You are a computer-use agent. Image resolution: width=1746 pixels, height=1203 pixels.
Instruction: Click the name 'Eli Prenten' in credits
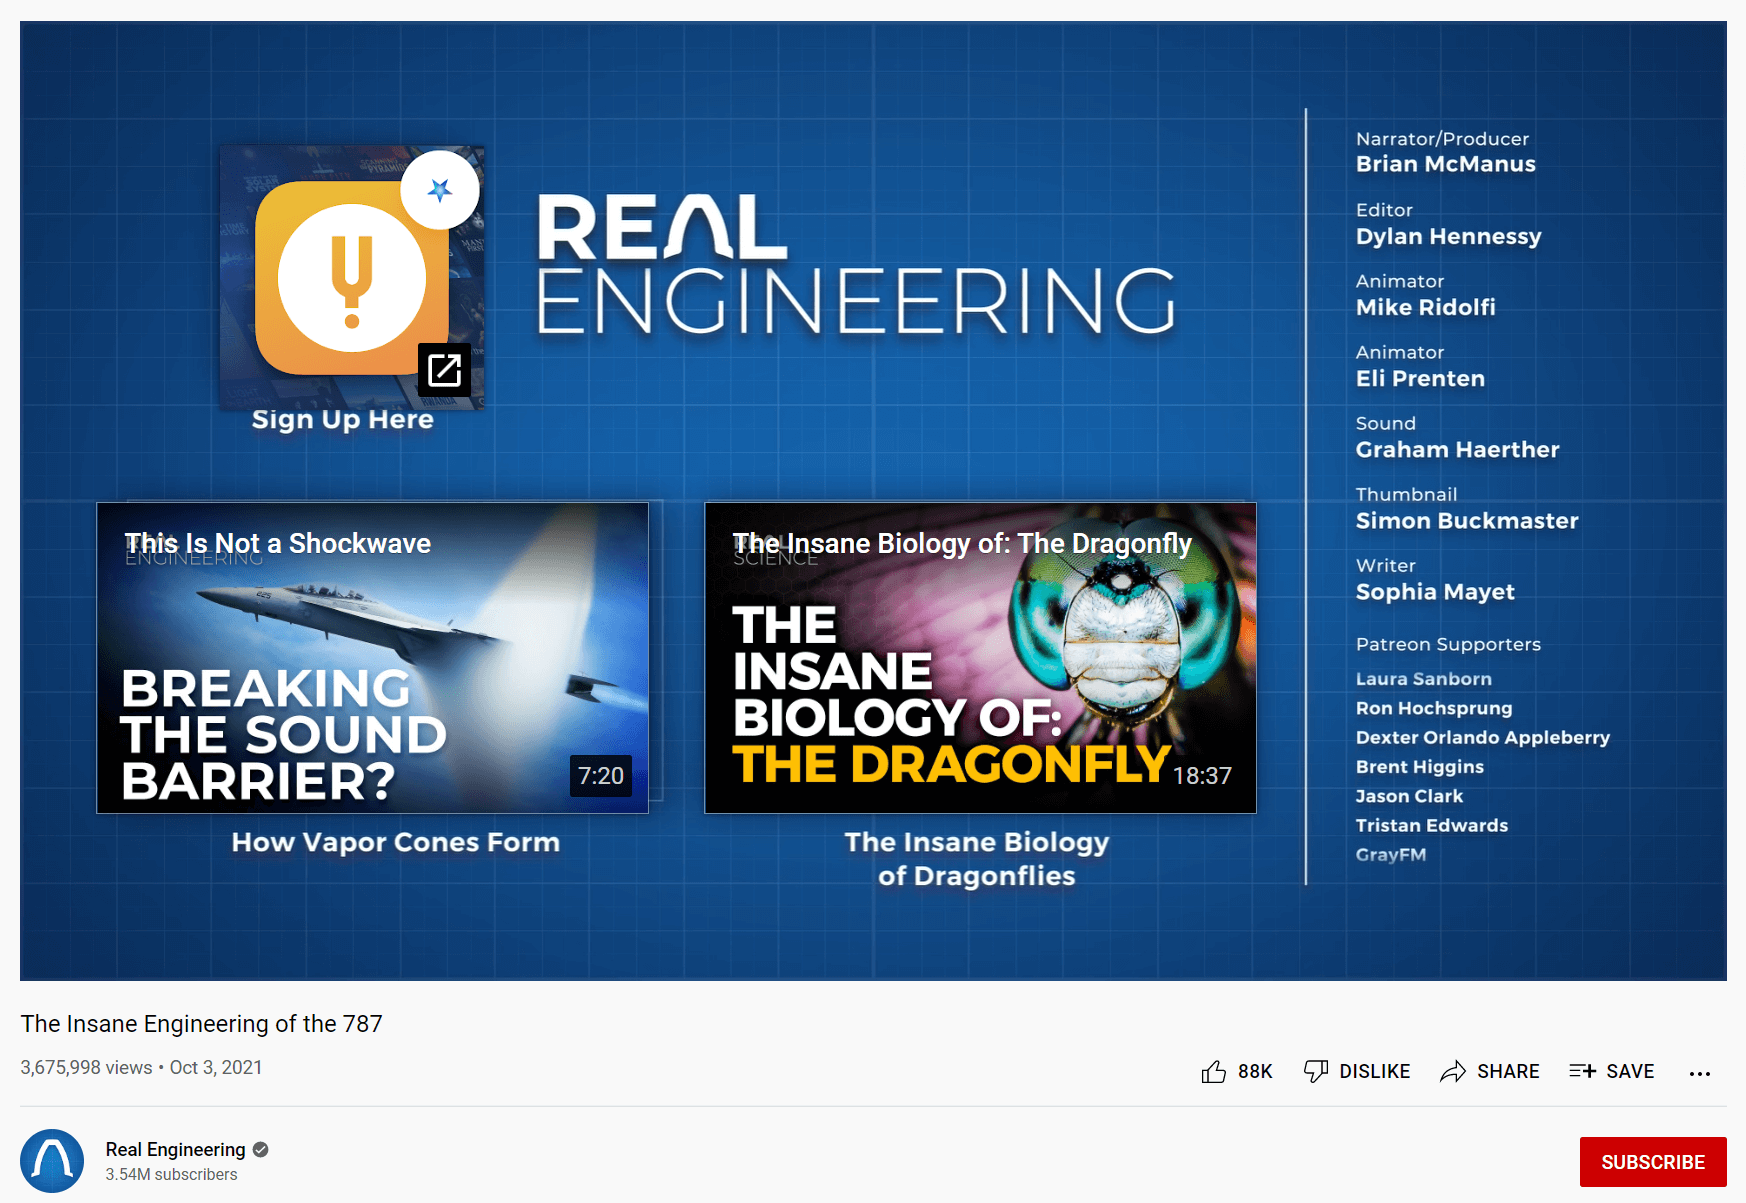coord(1421,378)
